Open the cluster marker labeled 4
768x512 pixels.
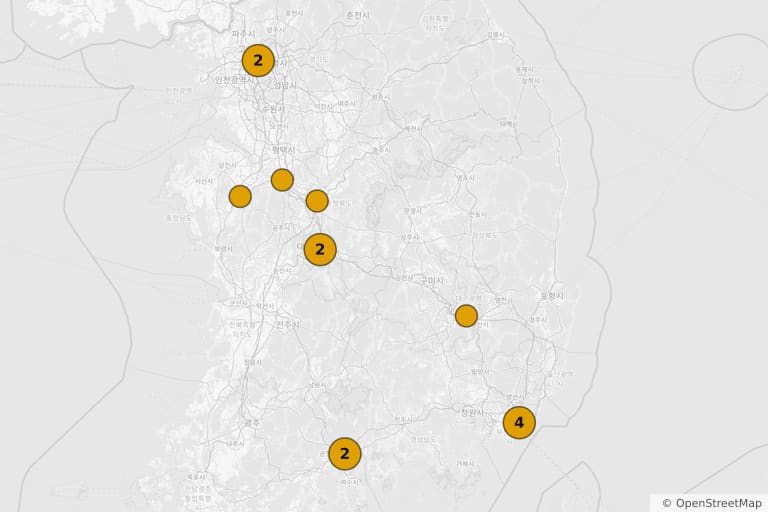pos(519,422)
